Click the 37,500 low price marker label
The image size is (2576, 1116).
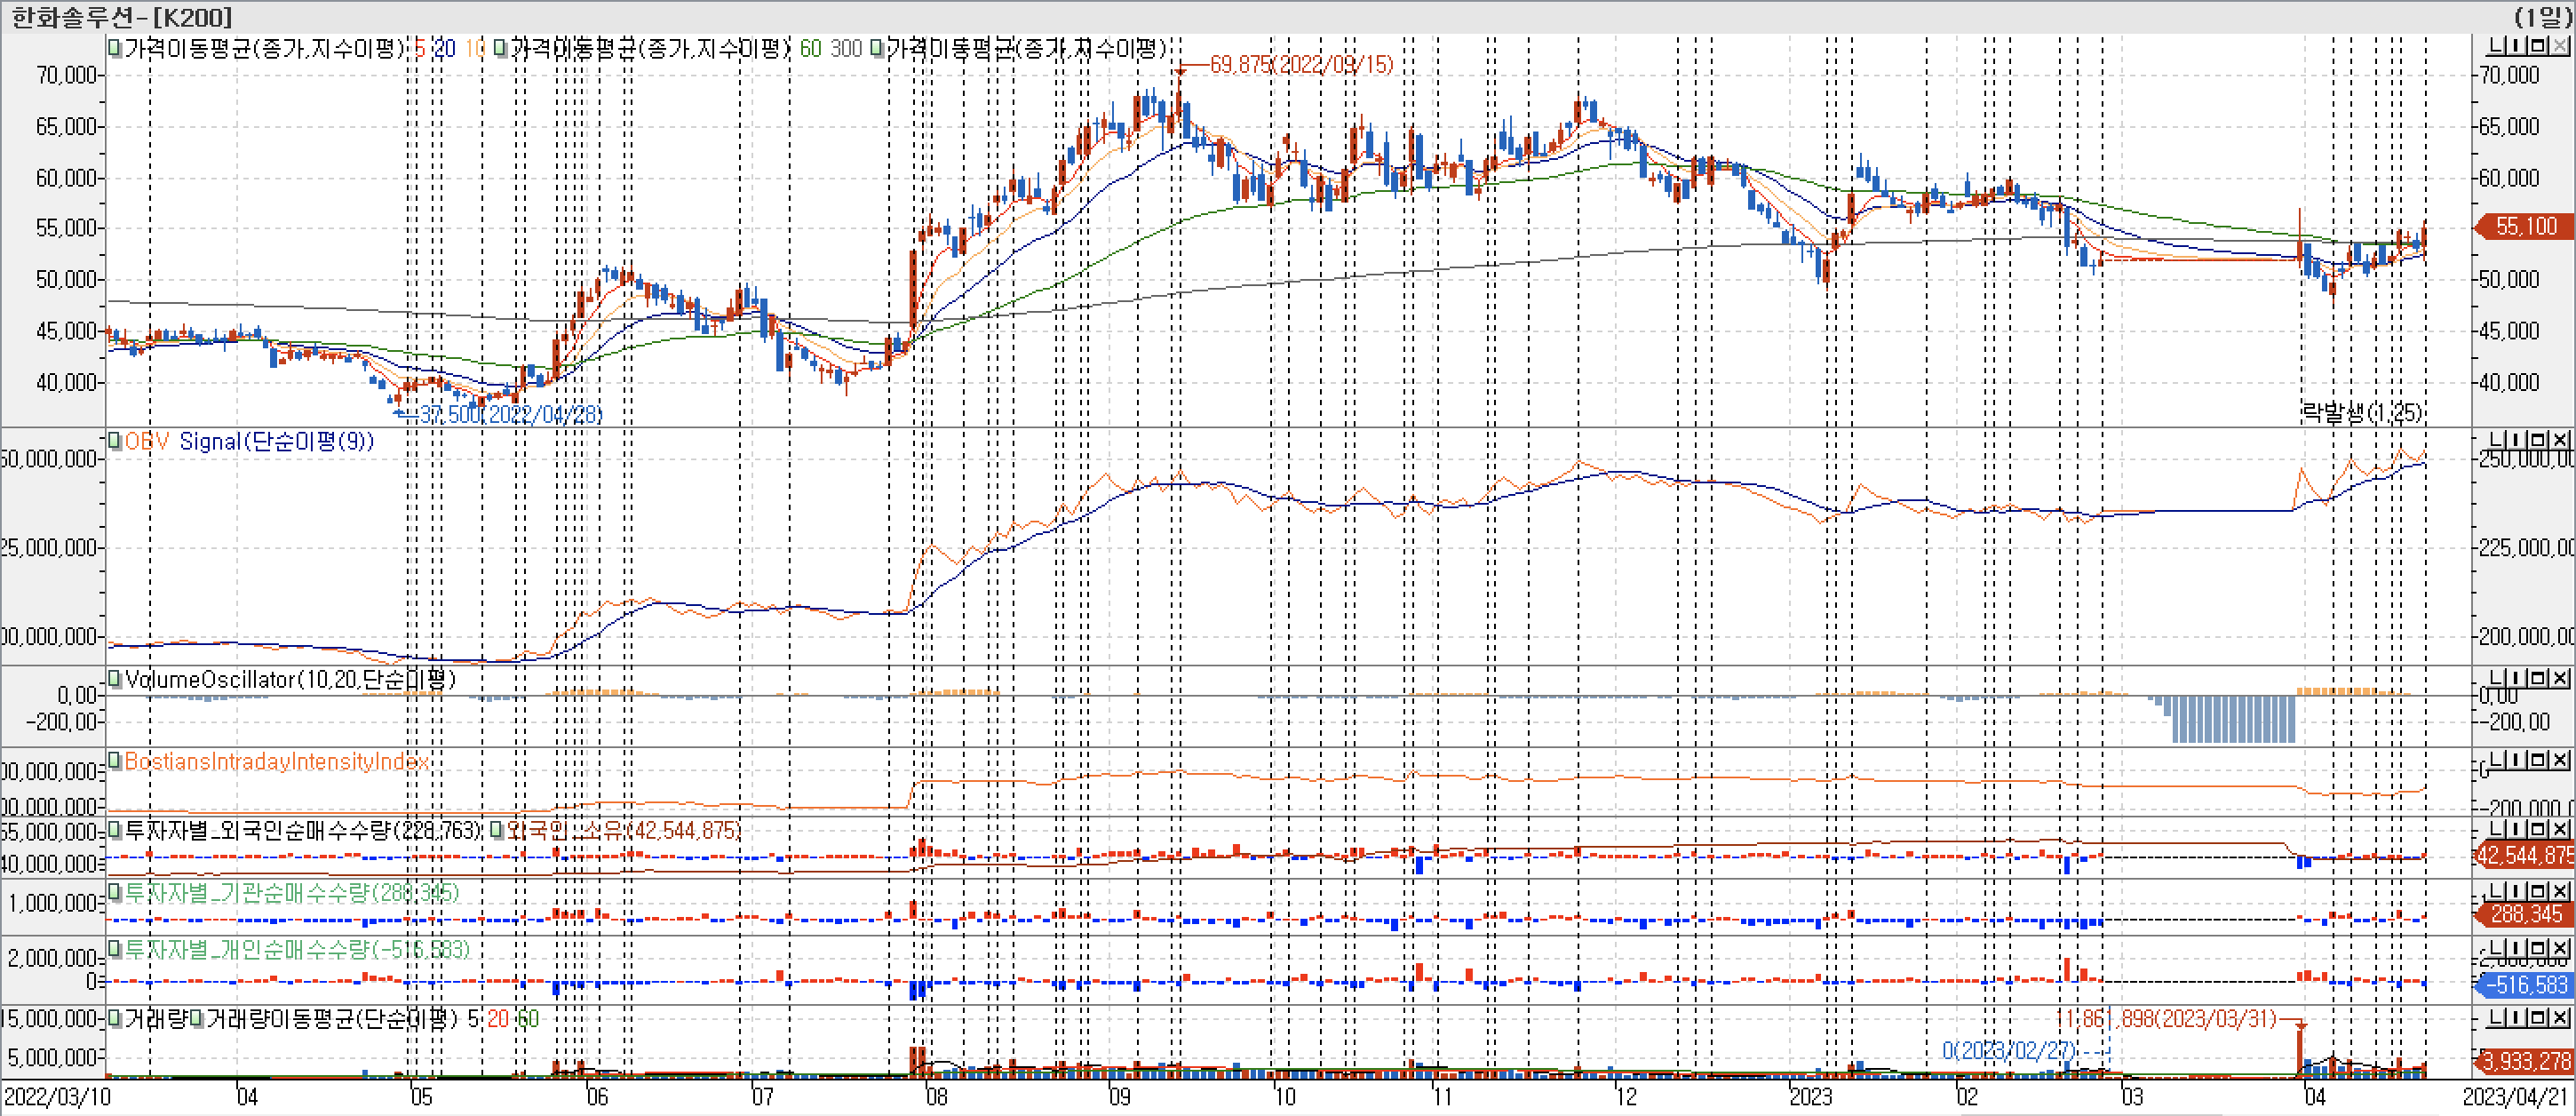510,414
